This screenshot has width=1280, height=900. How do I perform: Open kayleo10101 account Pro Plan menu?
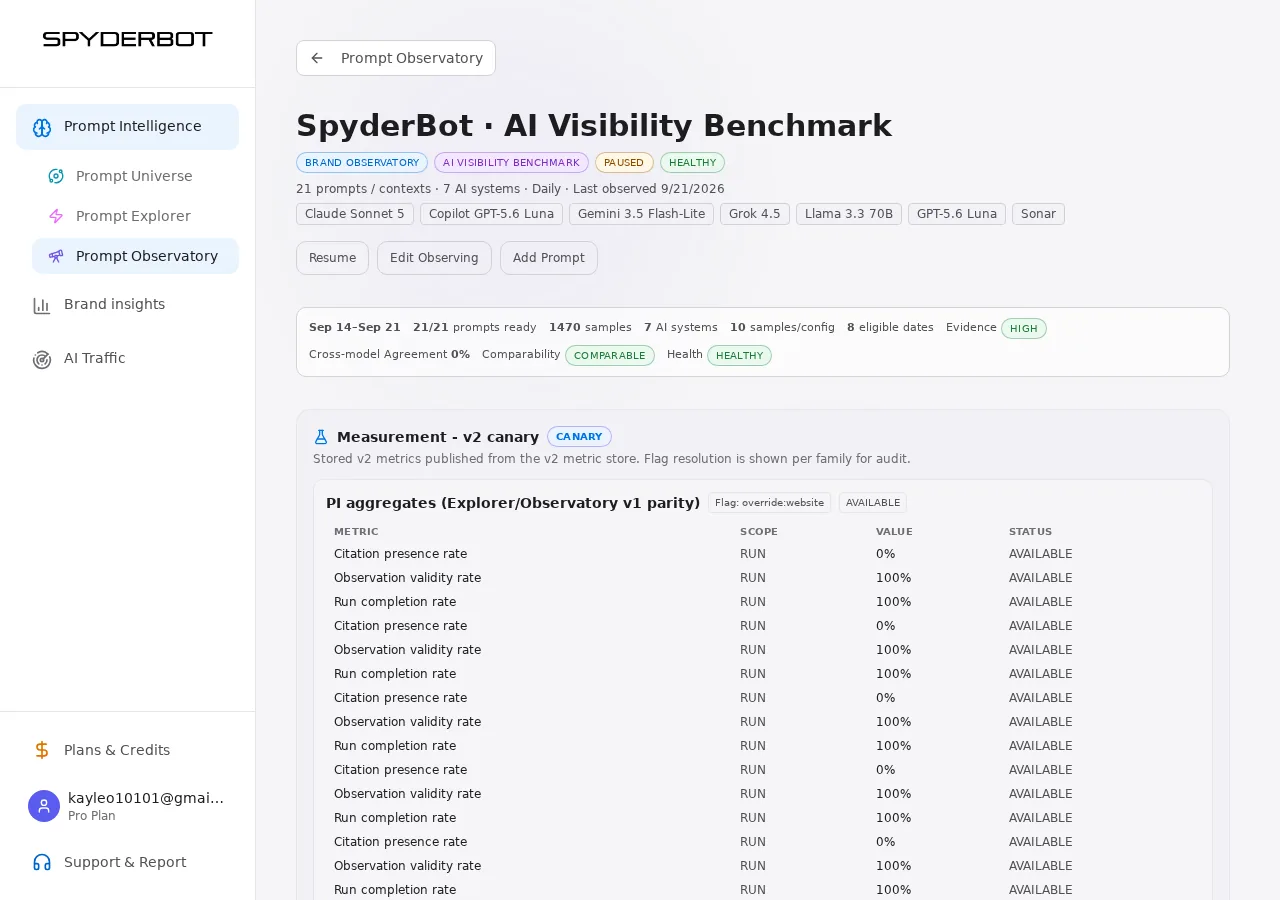[127, 806]
